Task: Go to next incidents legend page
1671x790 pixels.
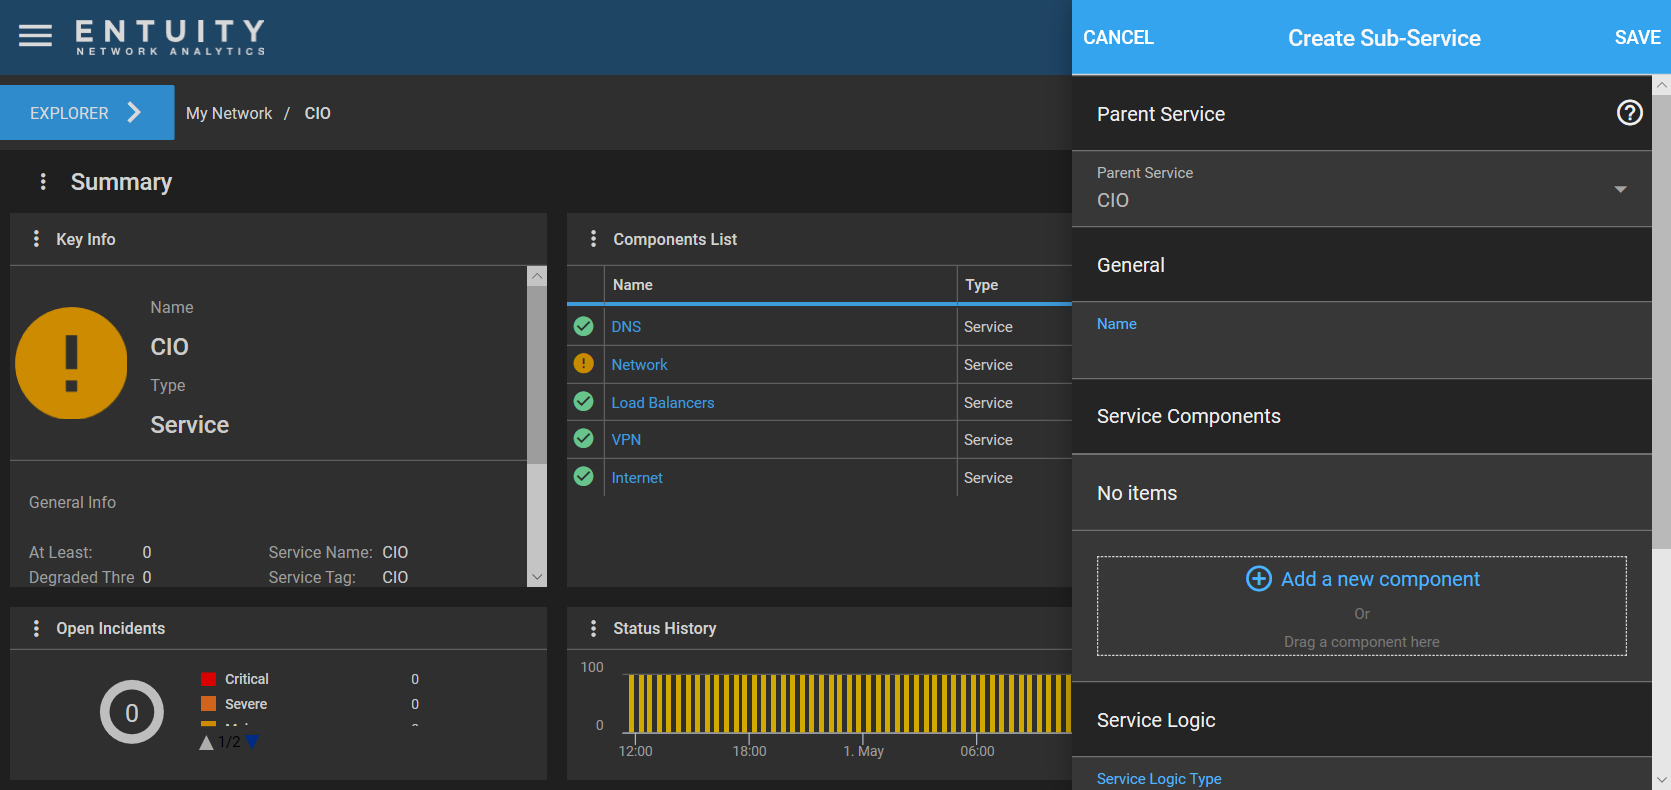Action: [x=252, y=742]
